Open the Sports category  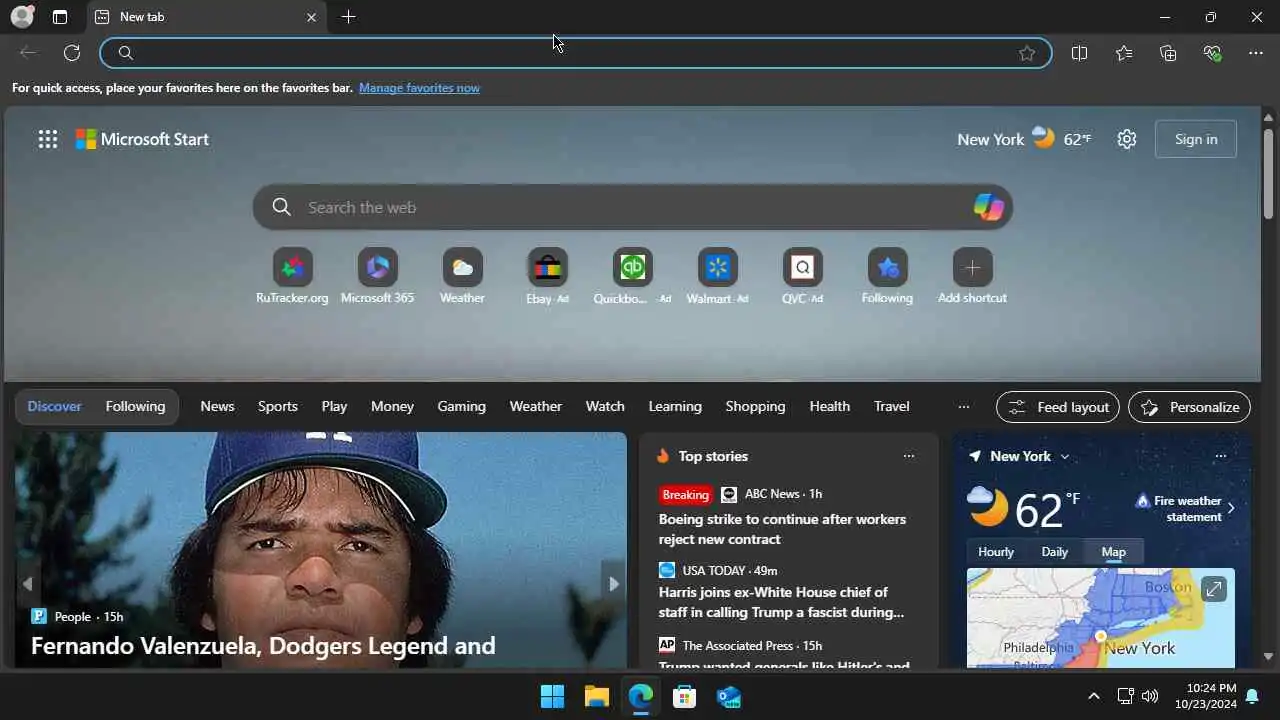(278, 406)
